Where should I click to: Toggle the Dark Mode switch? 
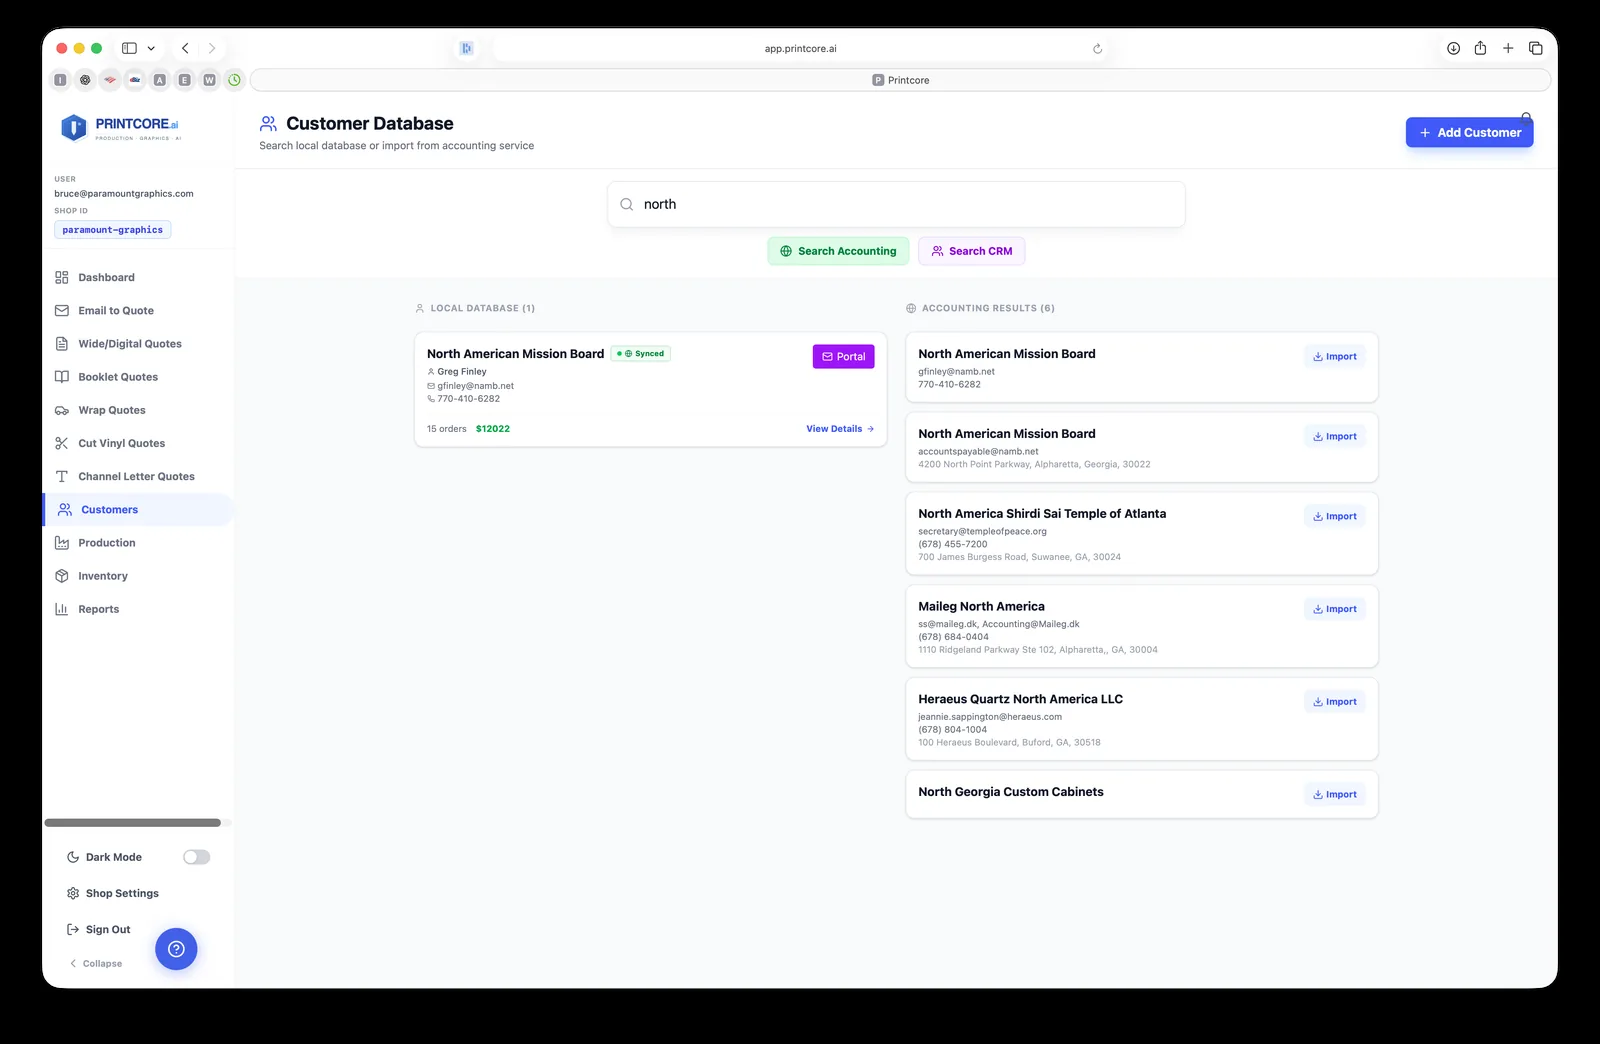196,857
